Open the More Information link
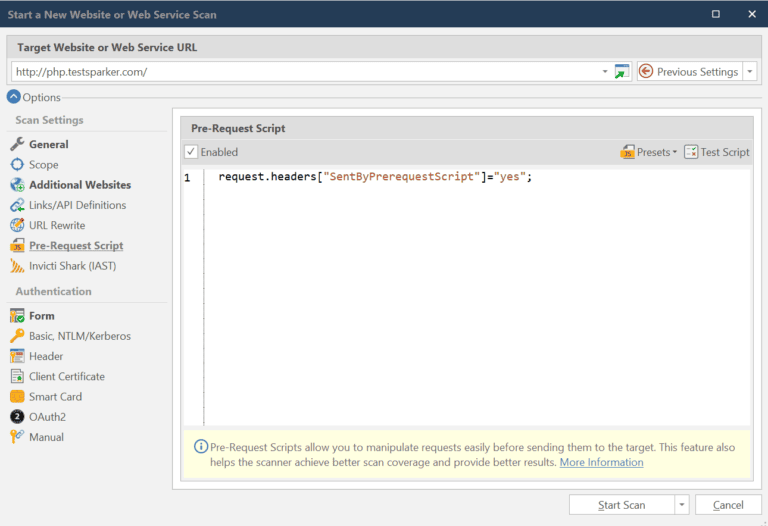 [601, 463]
